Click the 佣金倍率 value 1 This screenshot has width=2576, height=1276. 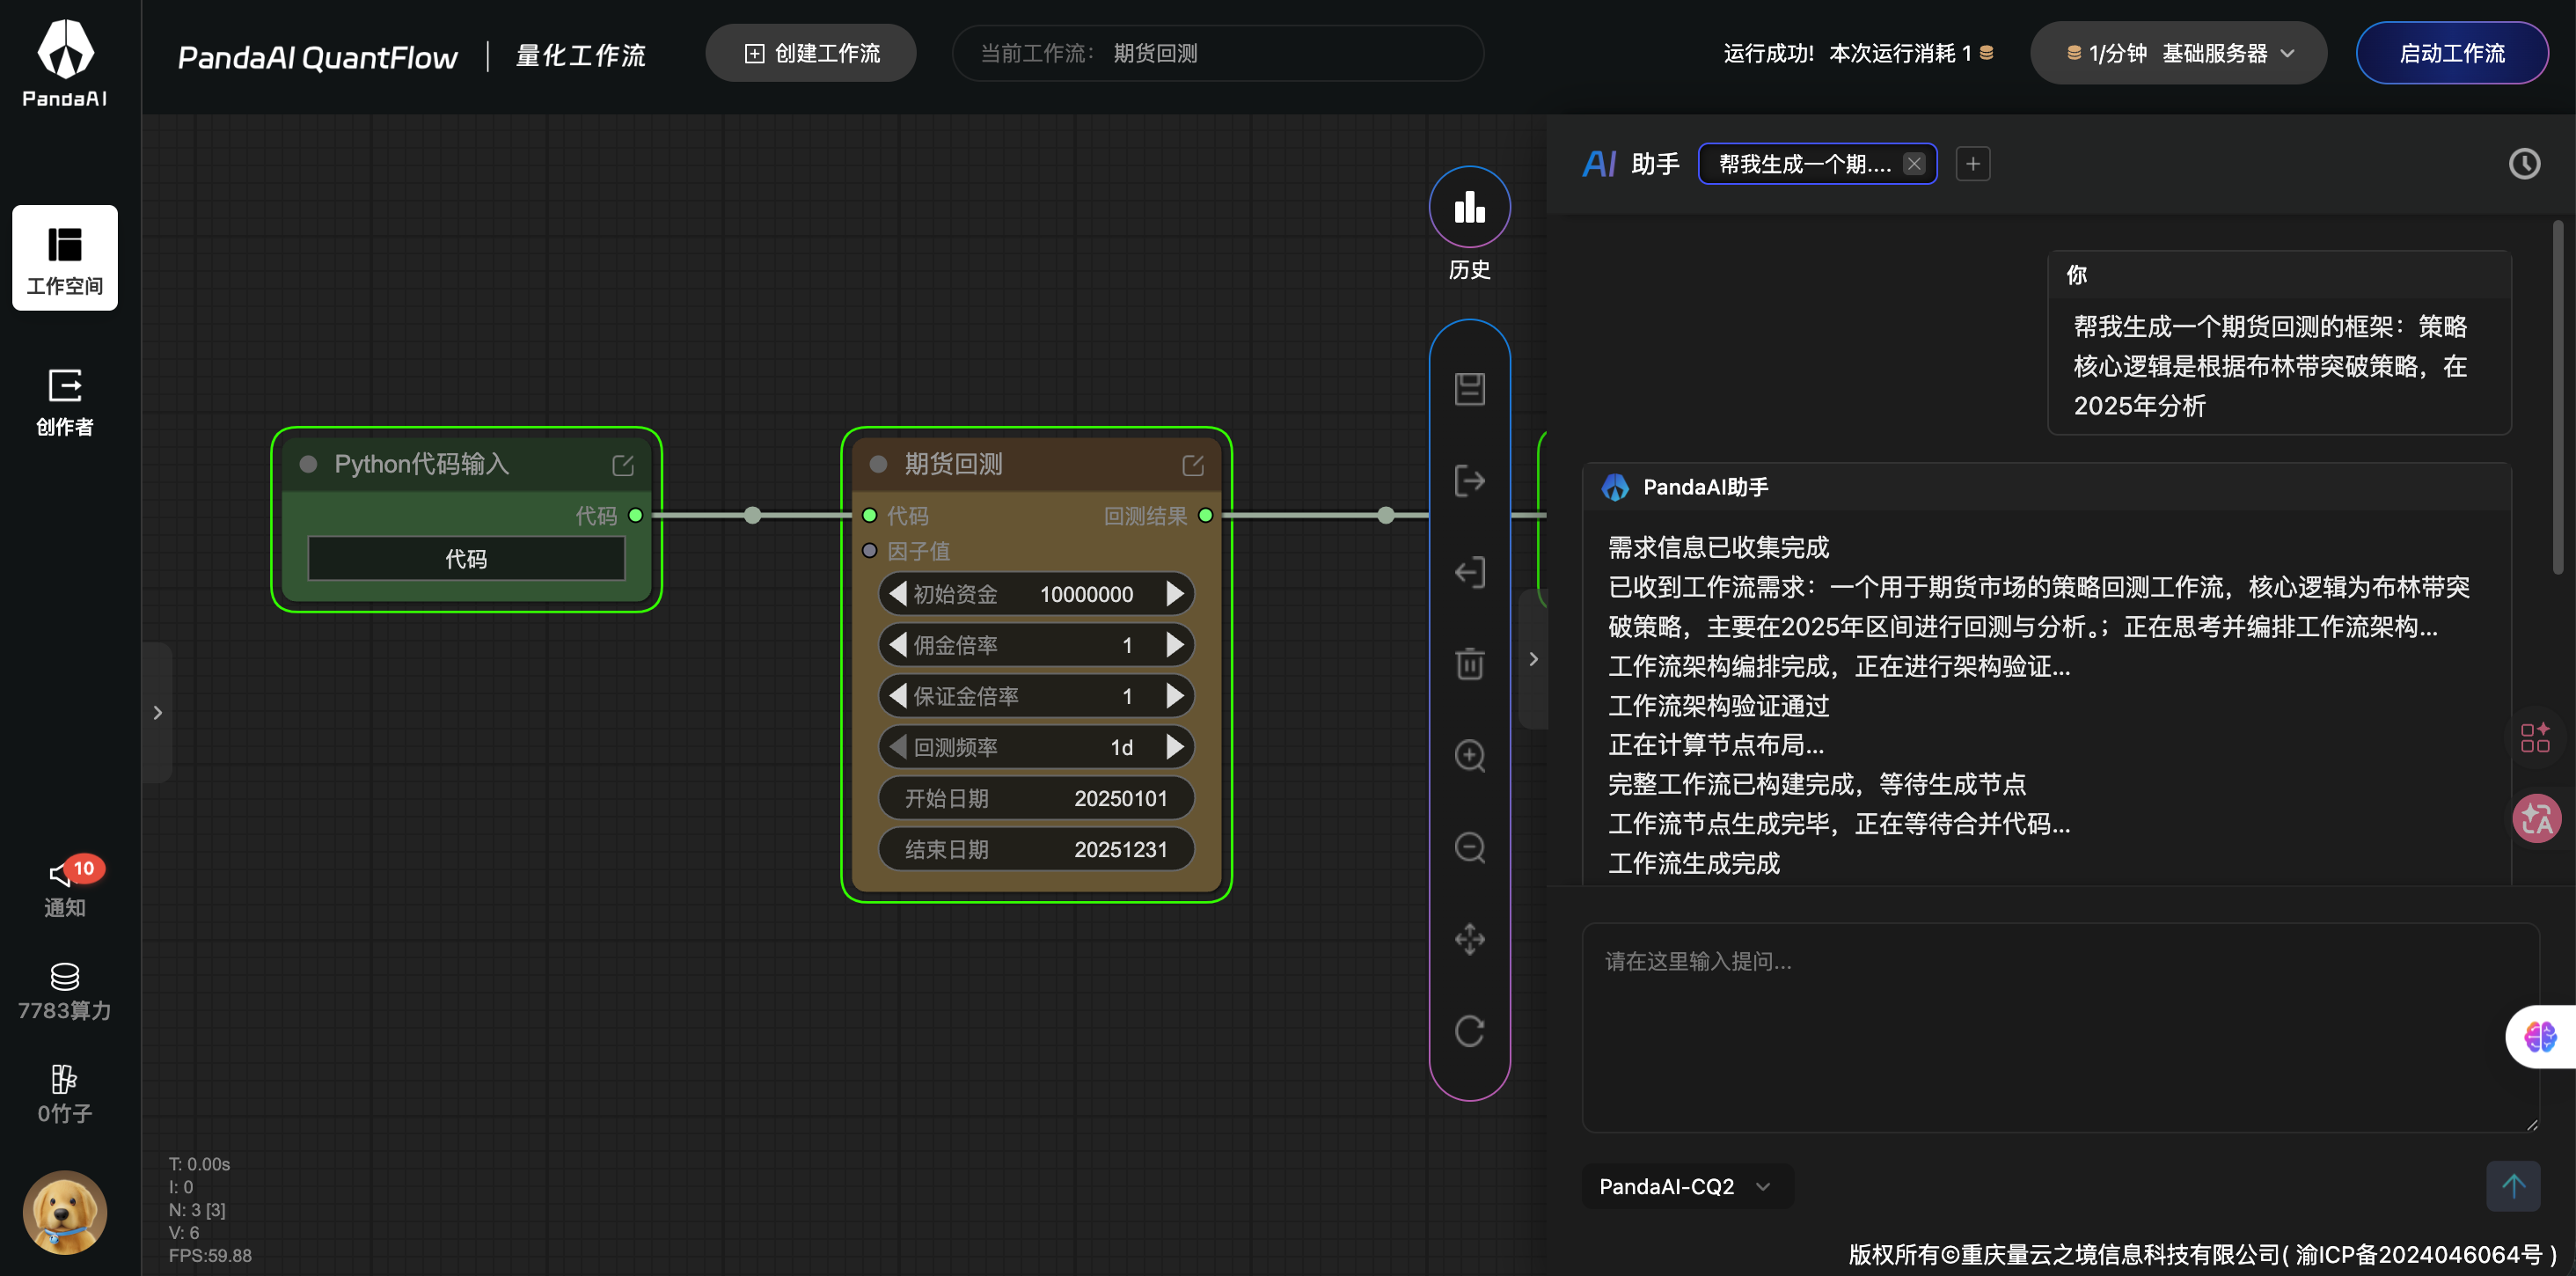(1127, 646)
